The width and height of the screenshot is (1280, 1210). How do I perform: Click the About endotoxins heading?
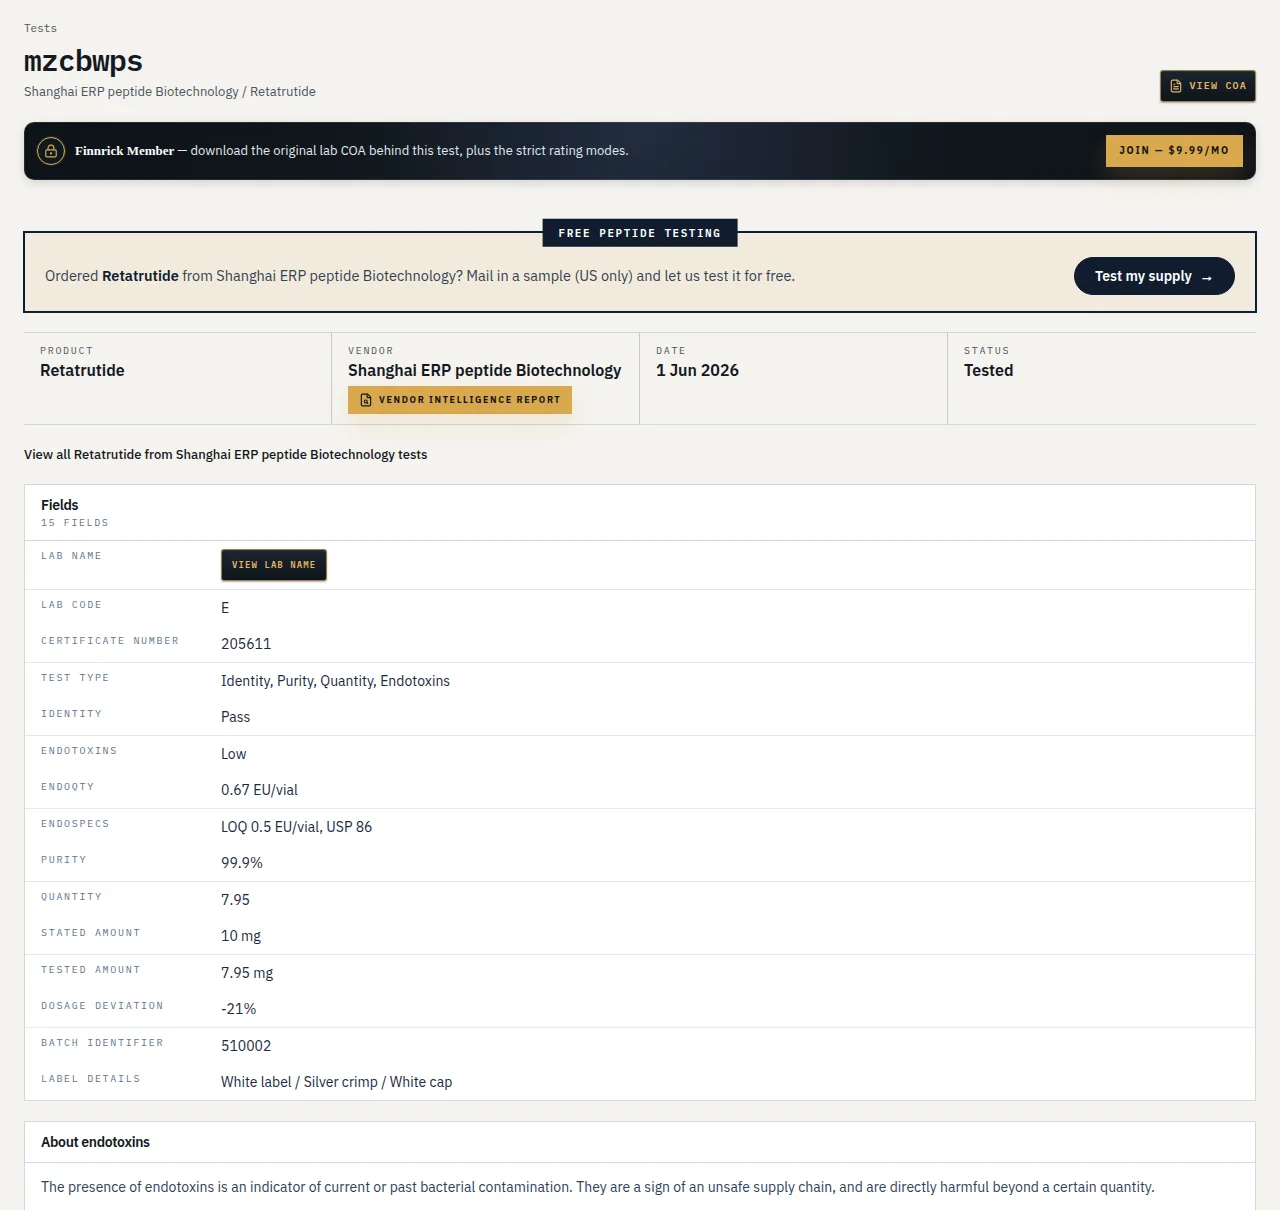[x=95, y=1142]
